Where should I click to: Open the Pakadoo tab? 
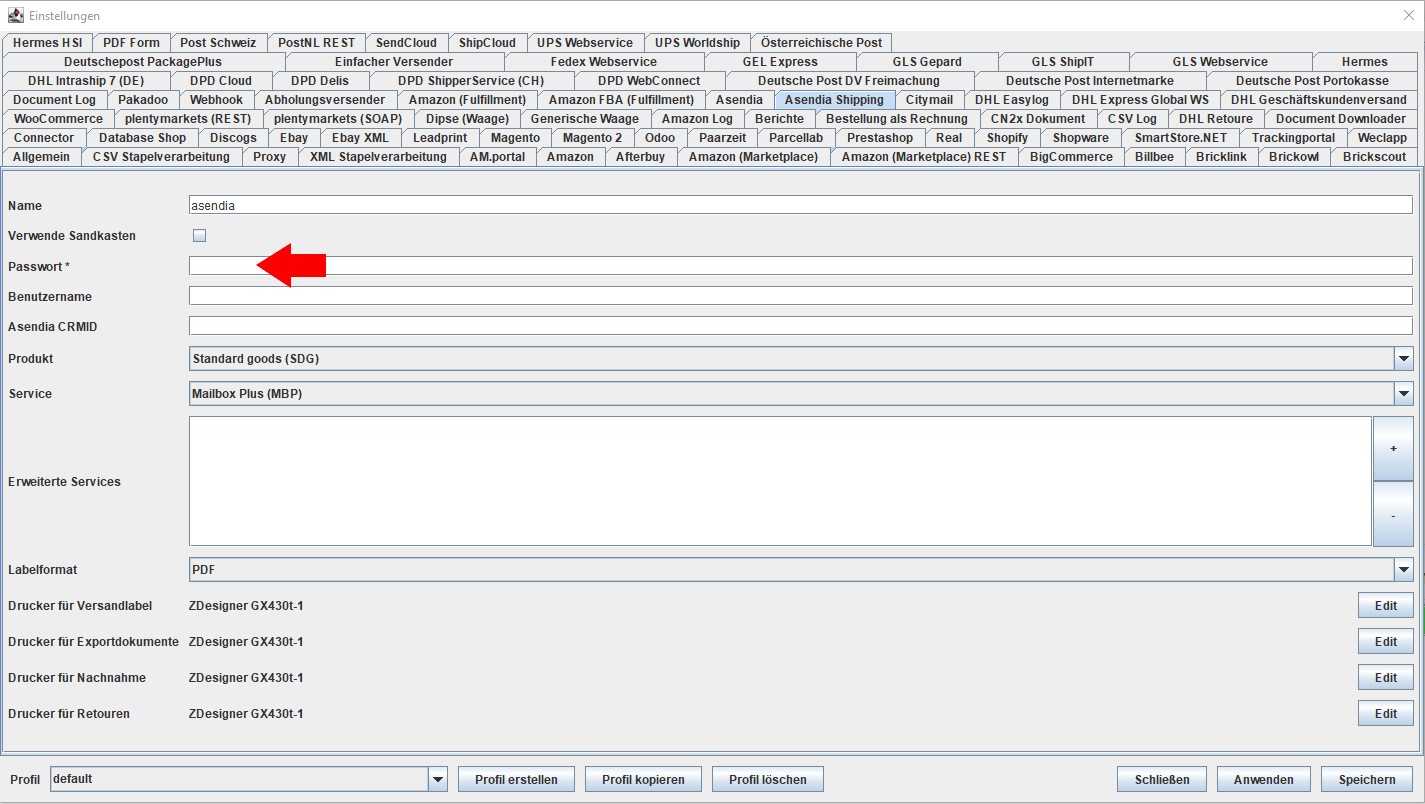click(x=143, y=100)
